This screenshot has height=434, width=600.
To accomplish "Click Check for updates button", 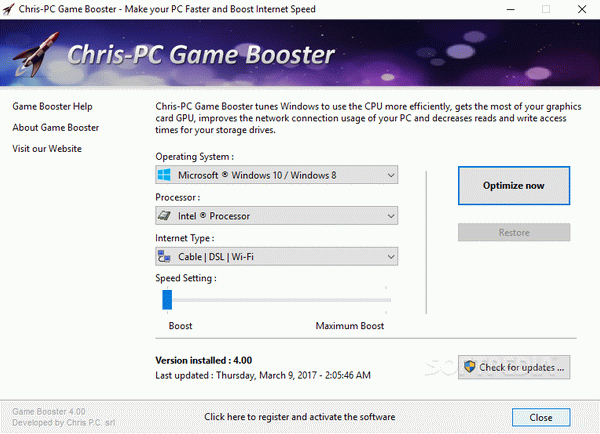I will click(514, 367).
